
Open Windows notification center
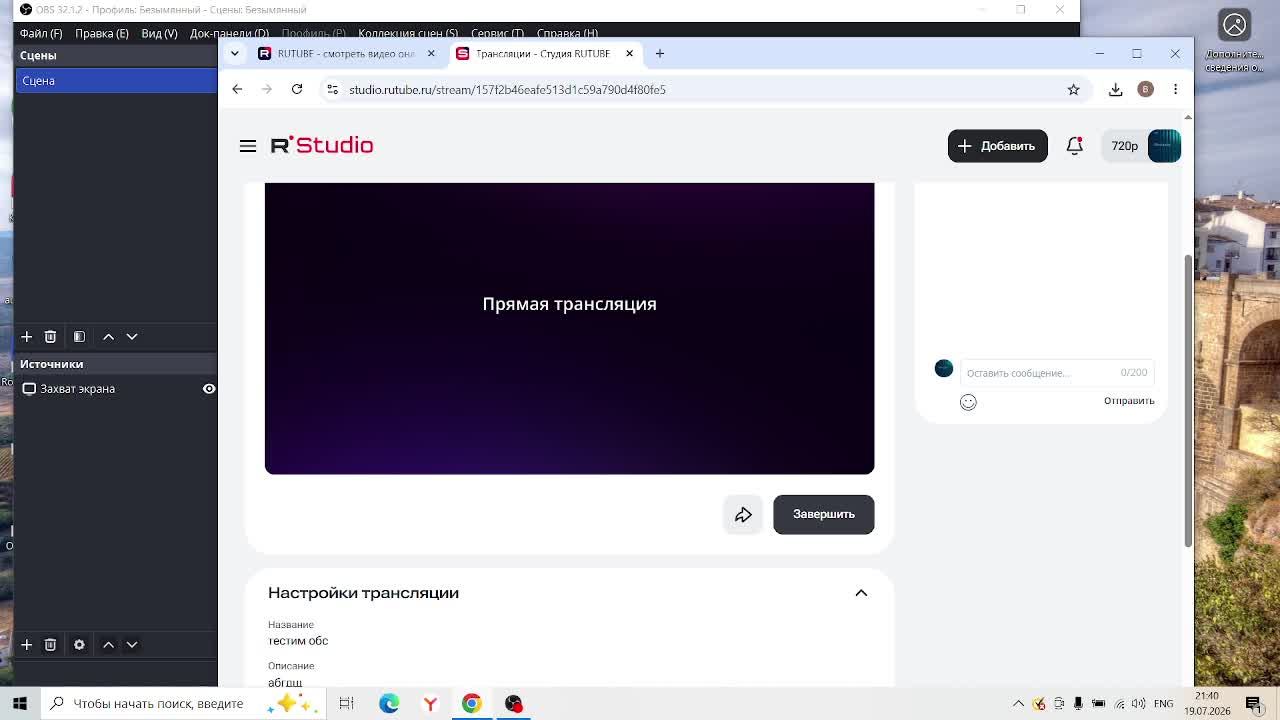(1253, 704)
